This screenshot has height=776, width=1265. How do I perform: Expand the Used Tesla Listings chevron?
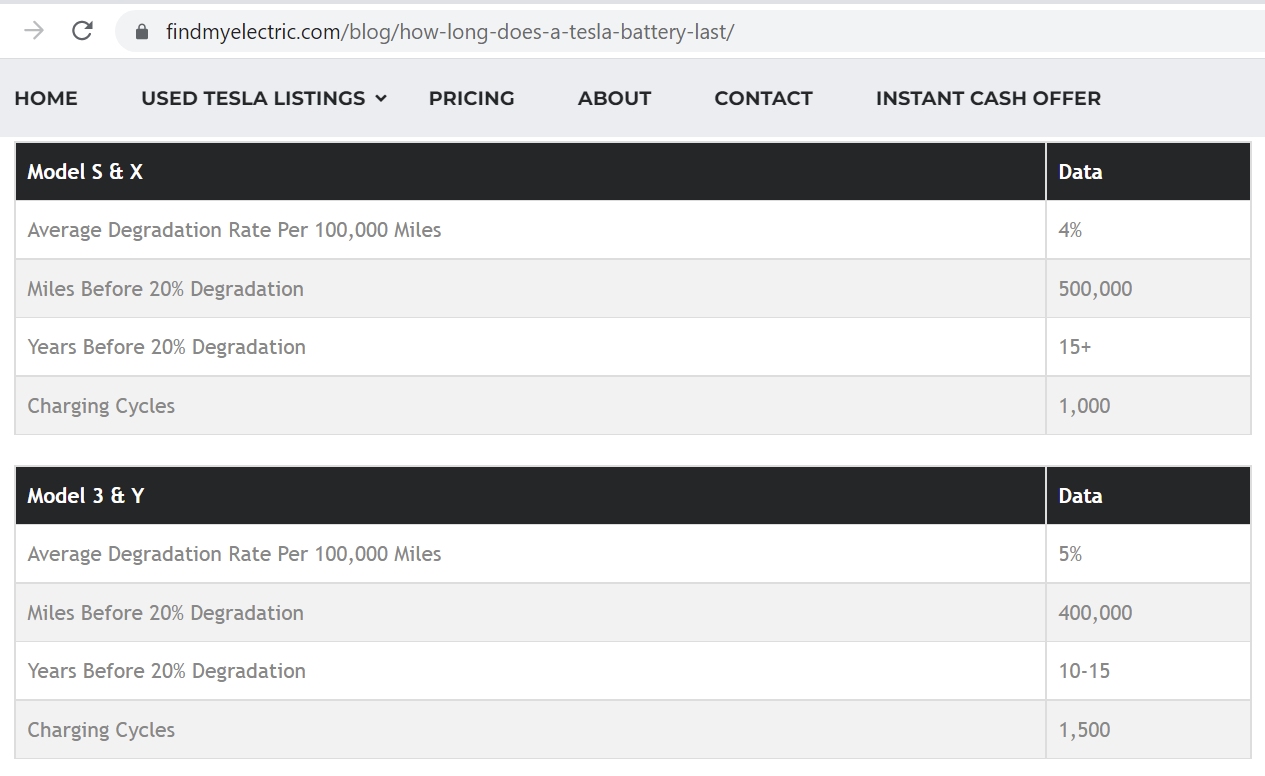pyautogui.click(x=381, y=98)
